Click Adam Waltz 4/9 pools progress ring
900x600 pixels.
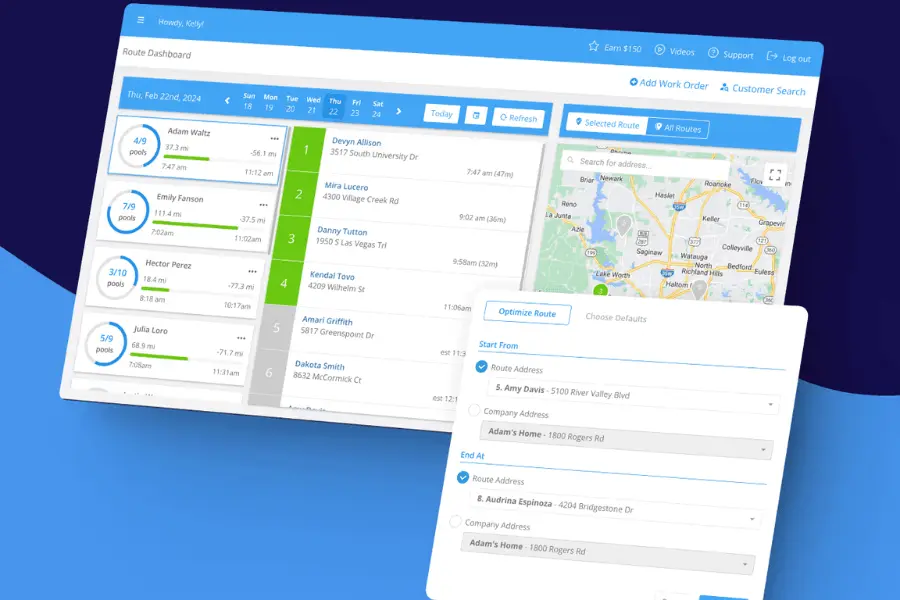[x=139, y=146]
